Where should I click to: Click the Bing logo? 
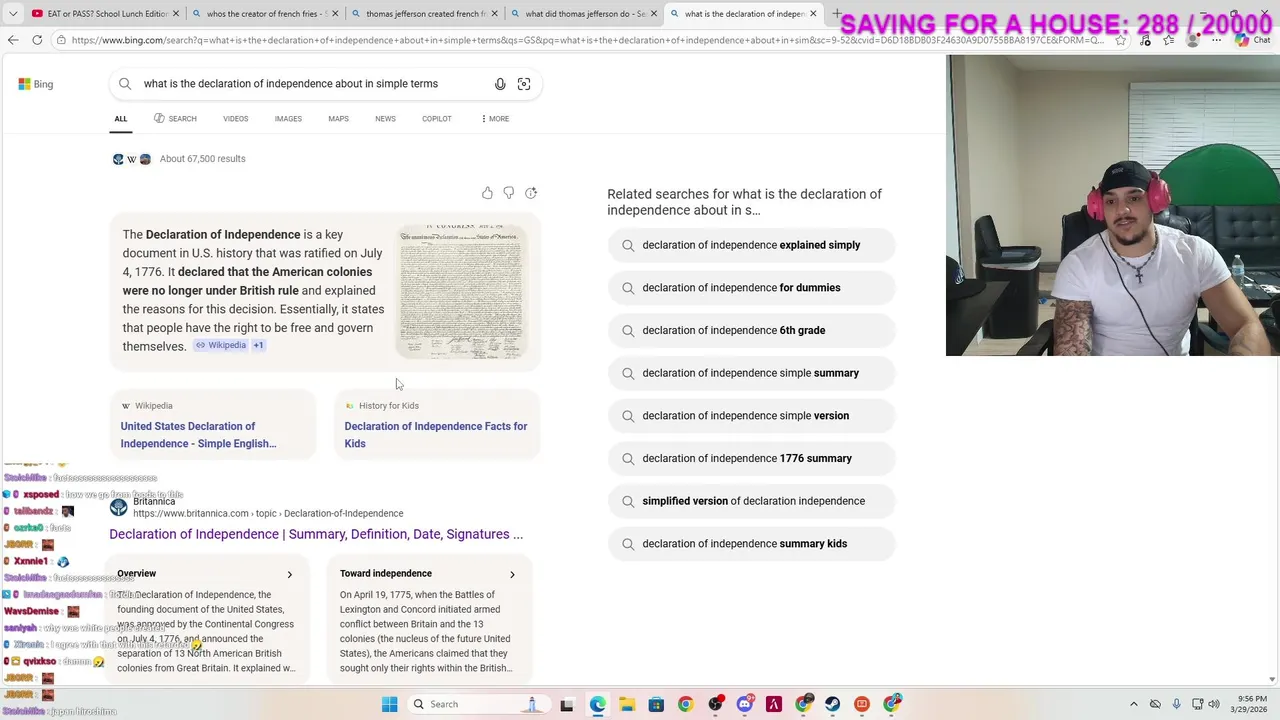pyautogui.click(x=36, y=84)
